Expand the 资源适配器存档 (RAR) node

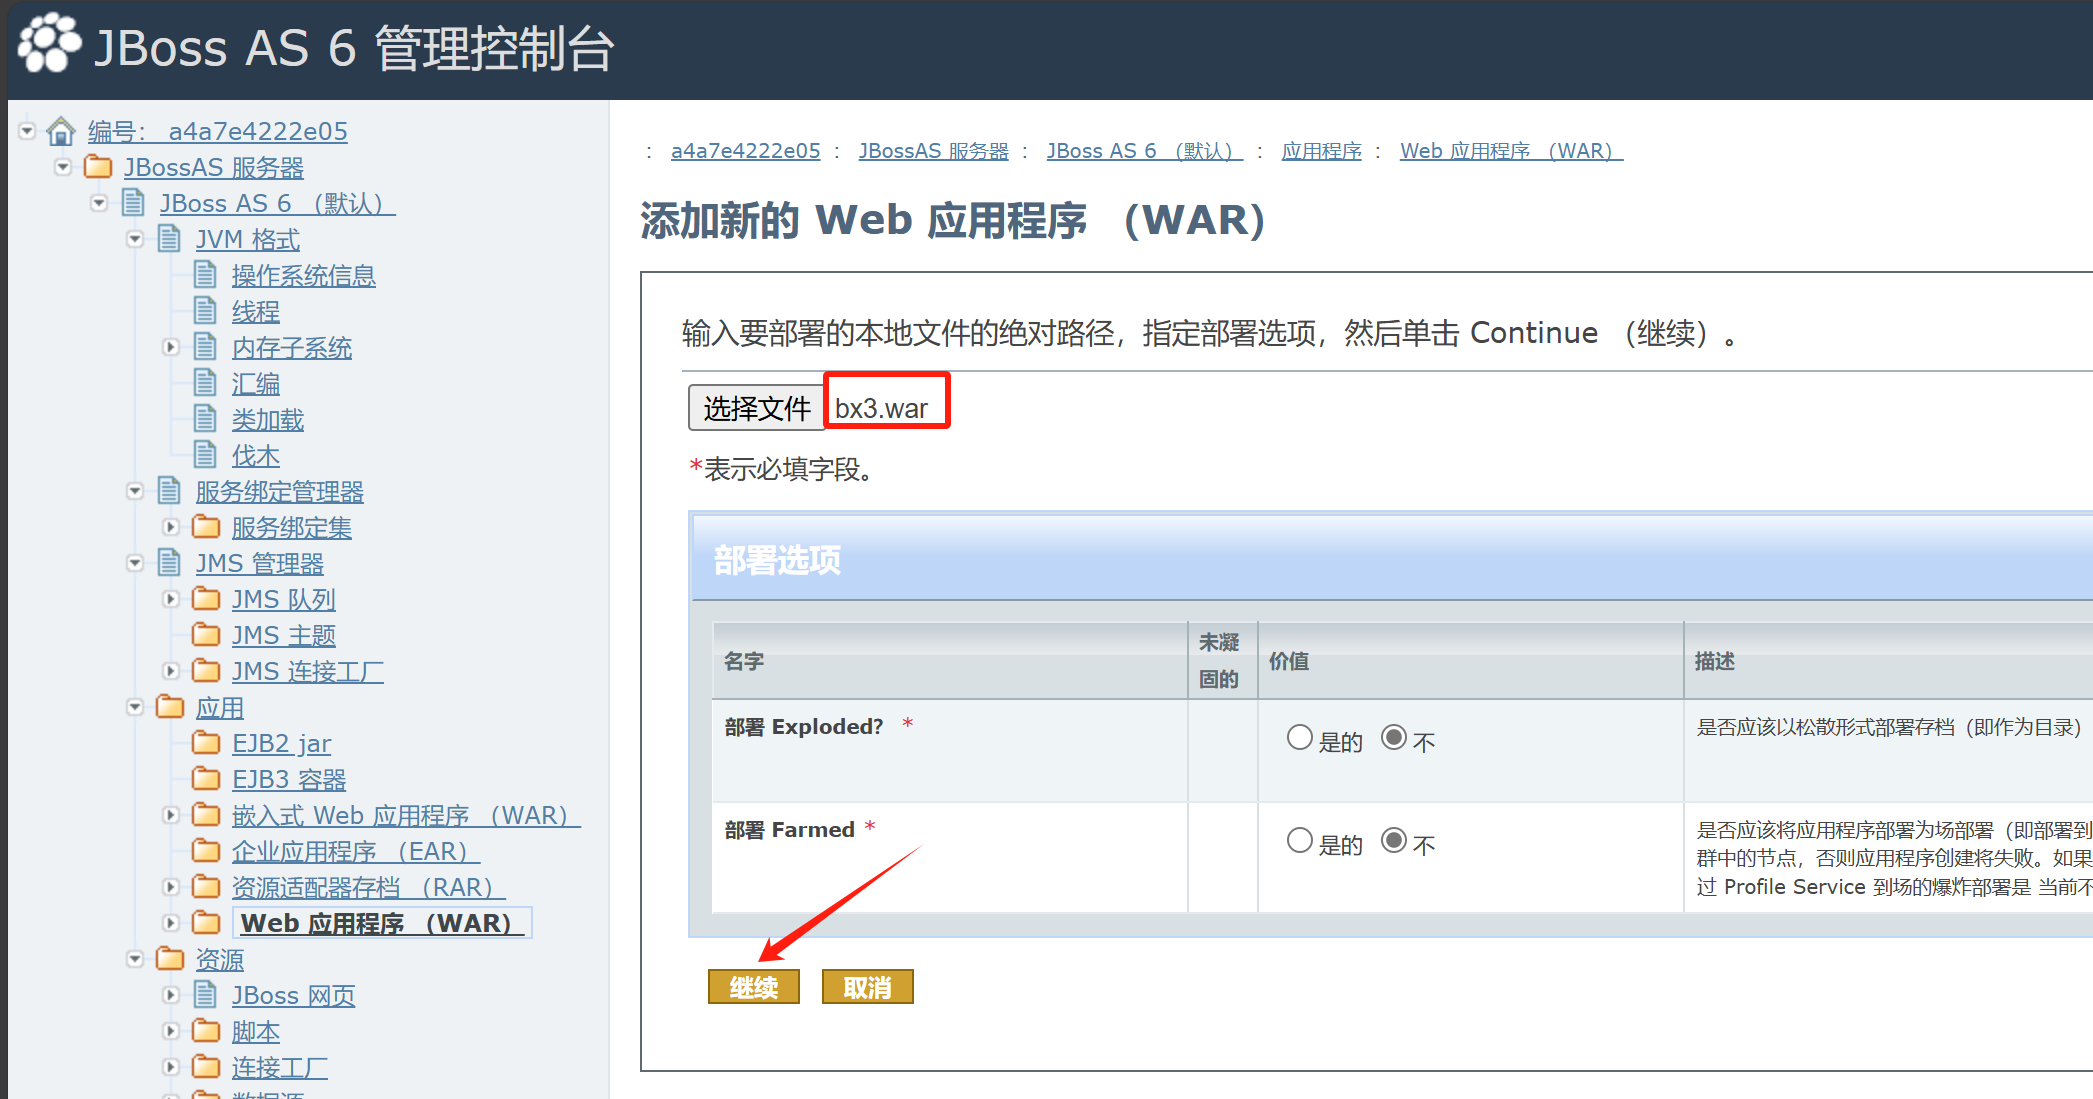(171, 886)
